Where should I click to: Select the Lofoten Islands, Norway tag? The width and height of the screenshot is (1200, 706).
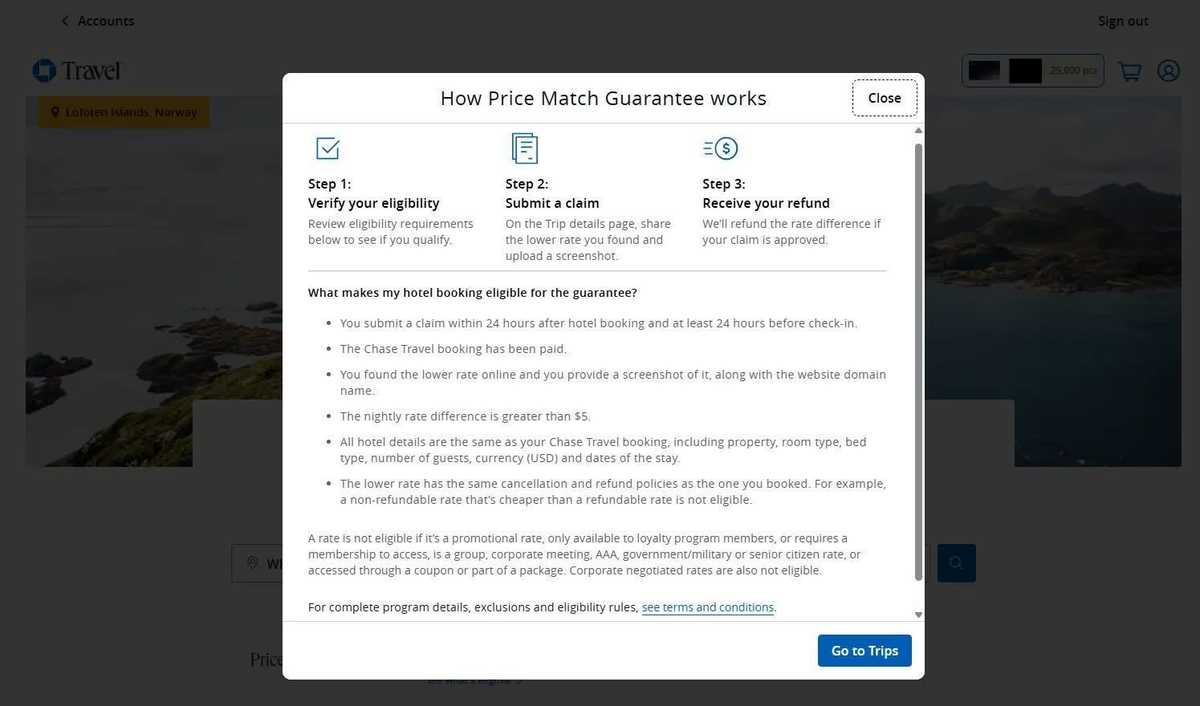point(122,112)
